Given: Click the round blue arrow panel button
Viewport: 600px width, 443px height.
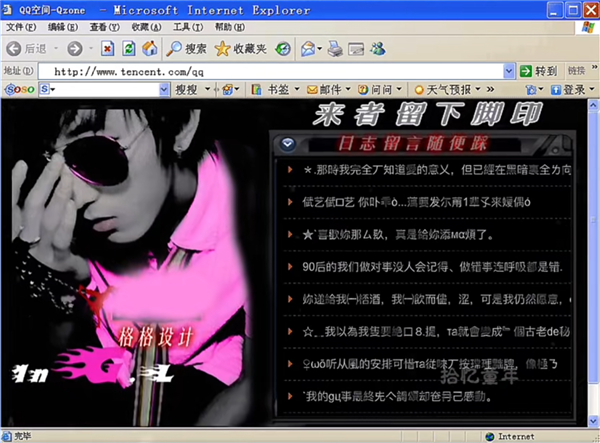Looking at the screenshot, I should click(x=288, y=144).
